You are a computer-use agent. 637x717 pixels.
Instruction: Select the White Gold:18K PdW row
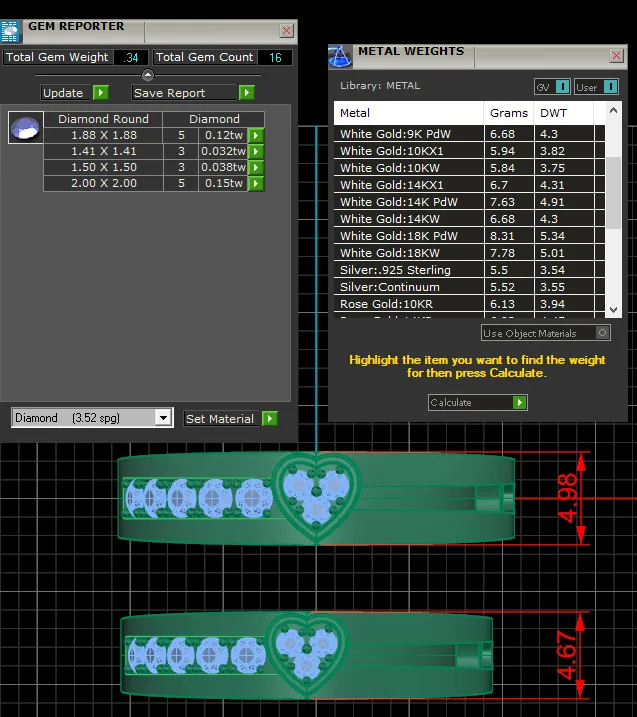tap(469, 235)
